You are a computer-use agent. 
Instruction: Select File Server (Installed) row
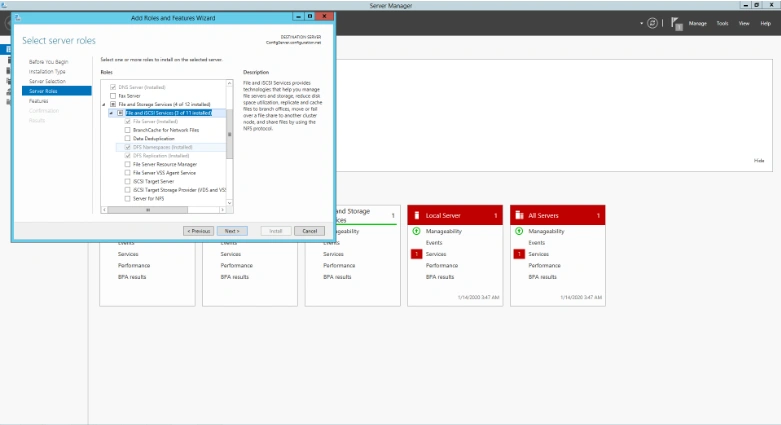tap(155, 122)
